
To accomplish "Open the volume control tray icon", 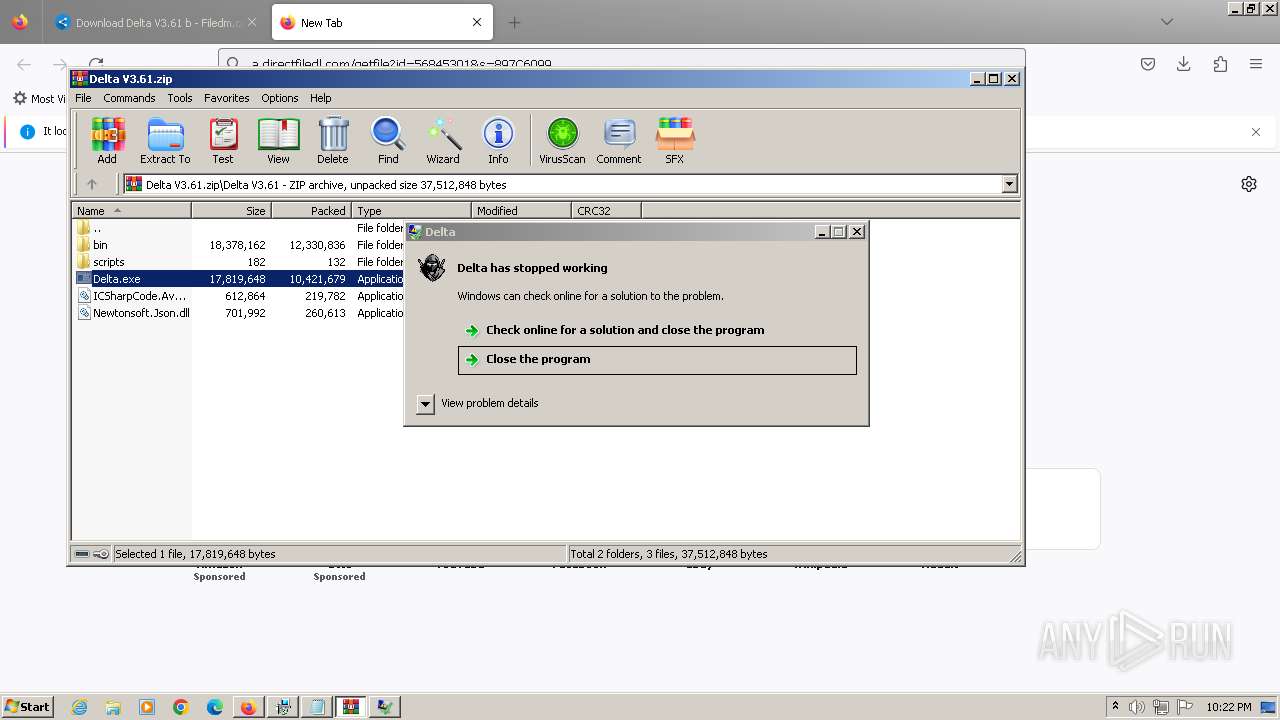I will click(1137, 707).
